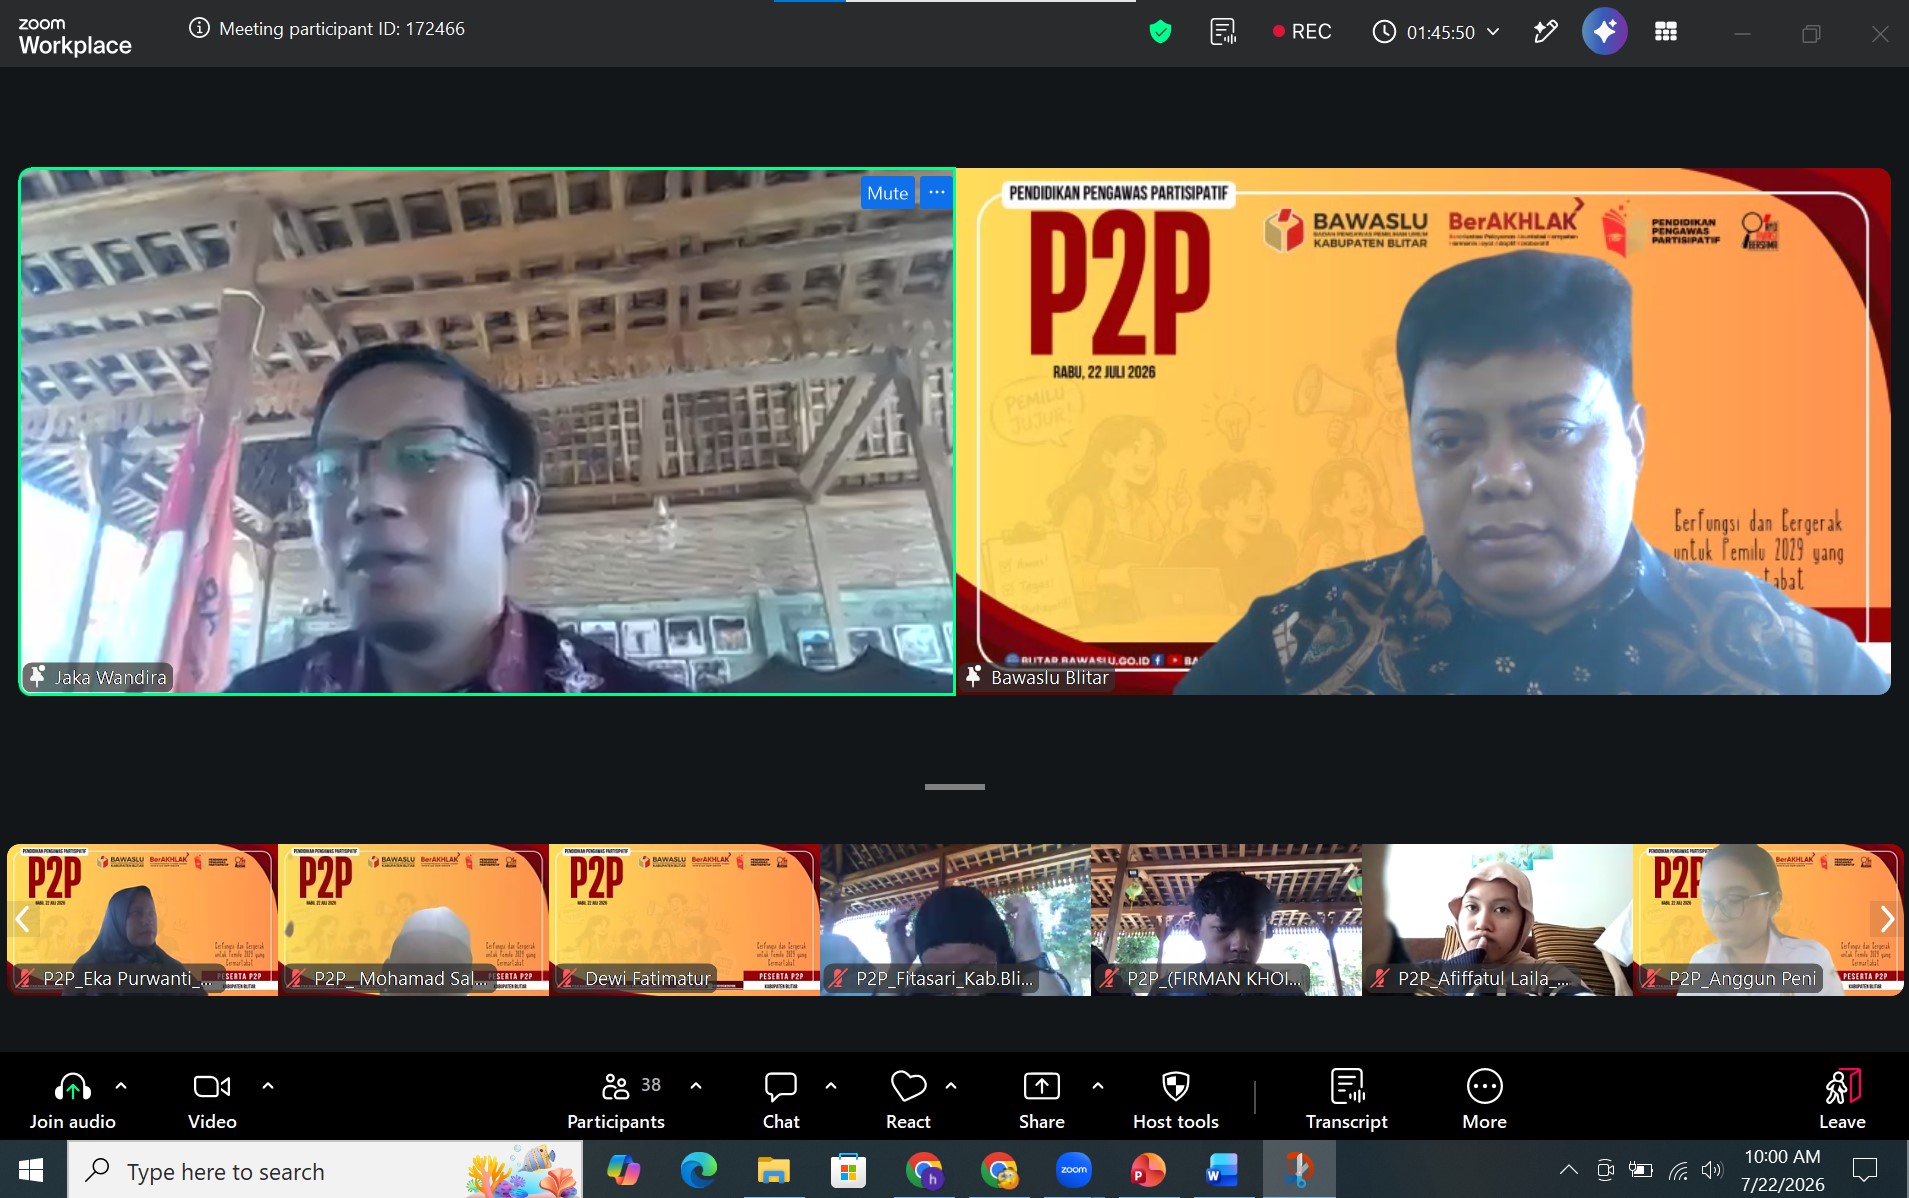Open the Participants panel
The width and height of the screenshot is (1909, 1198).
coord(616,1100)
